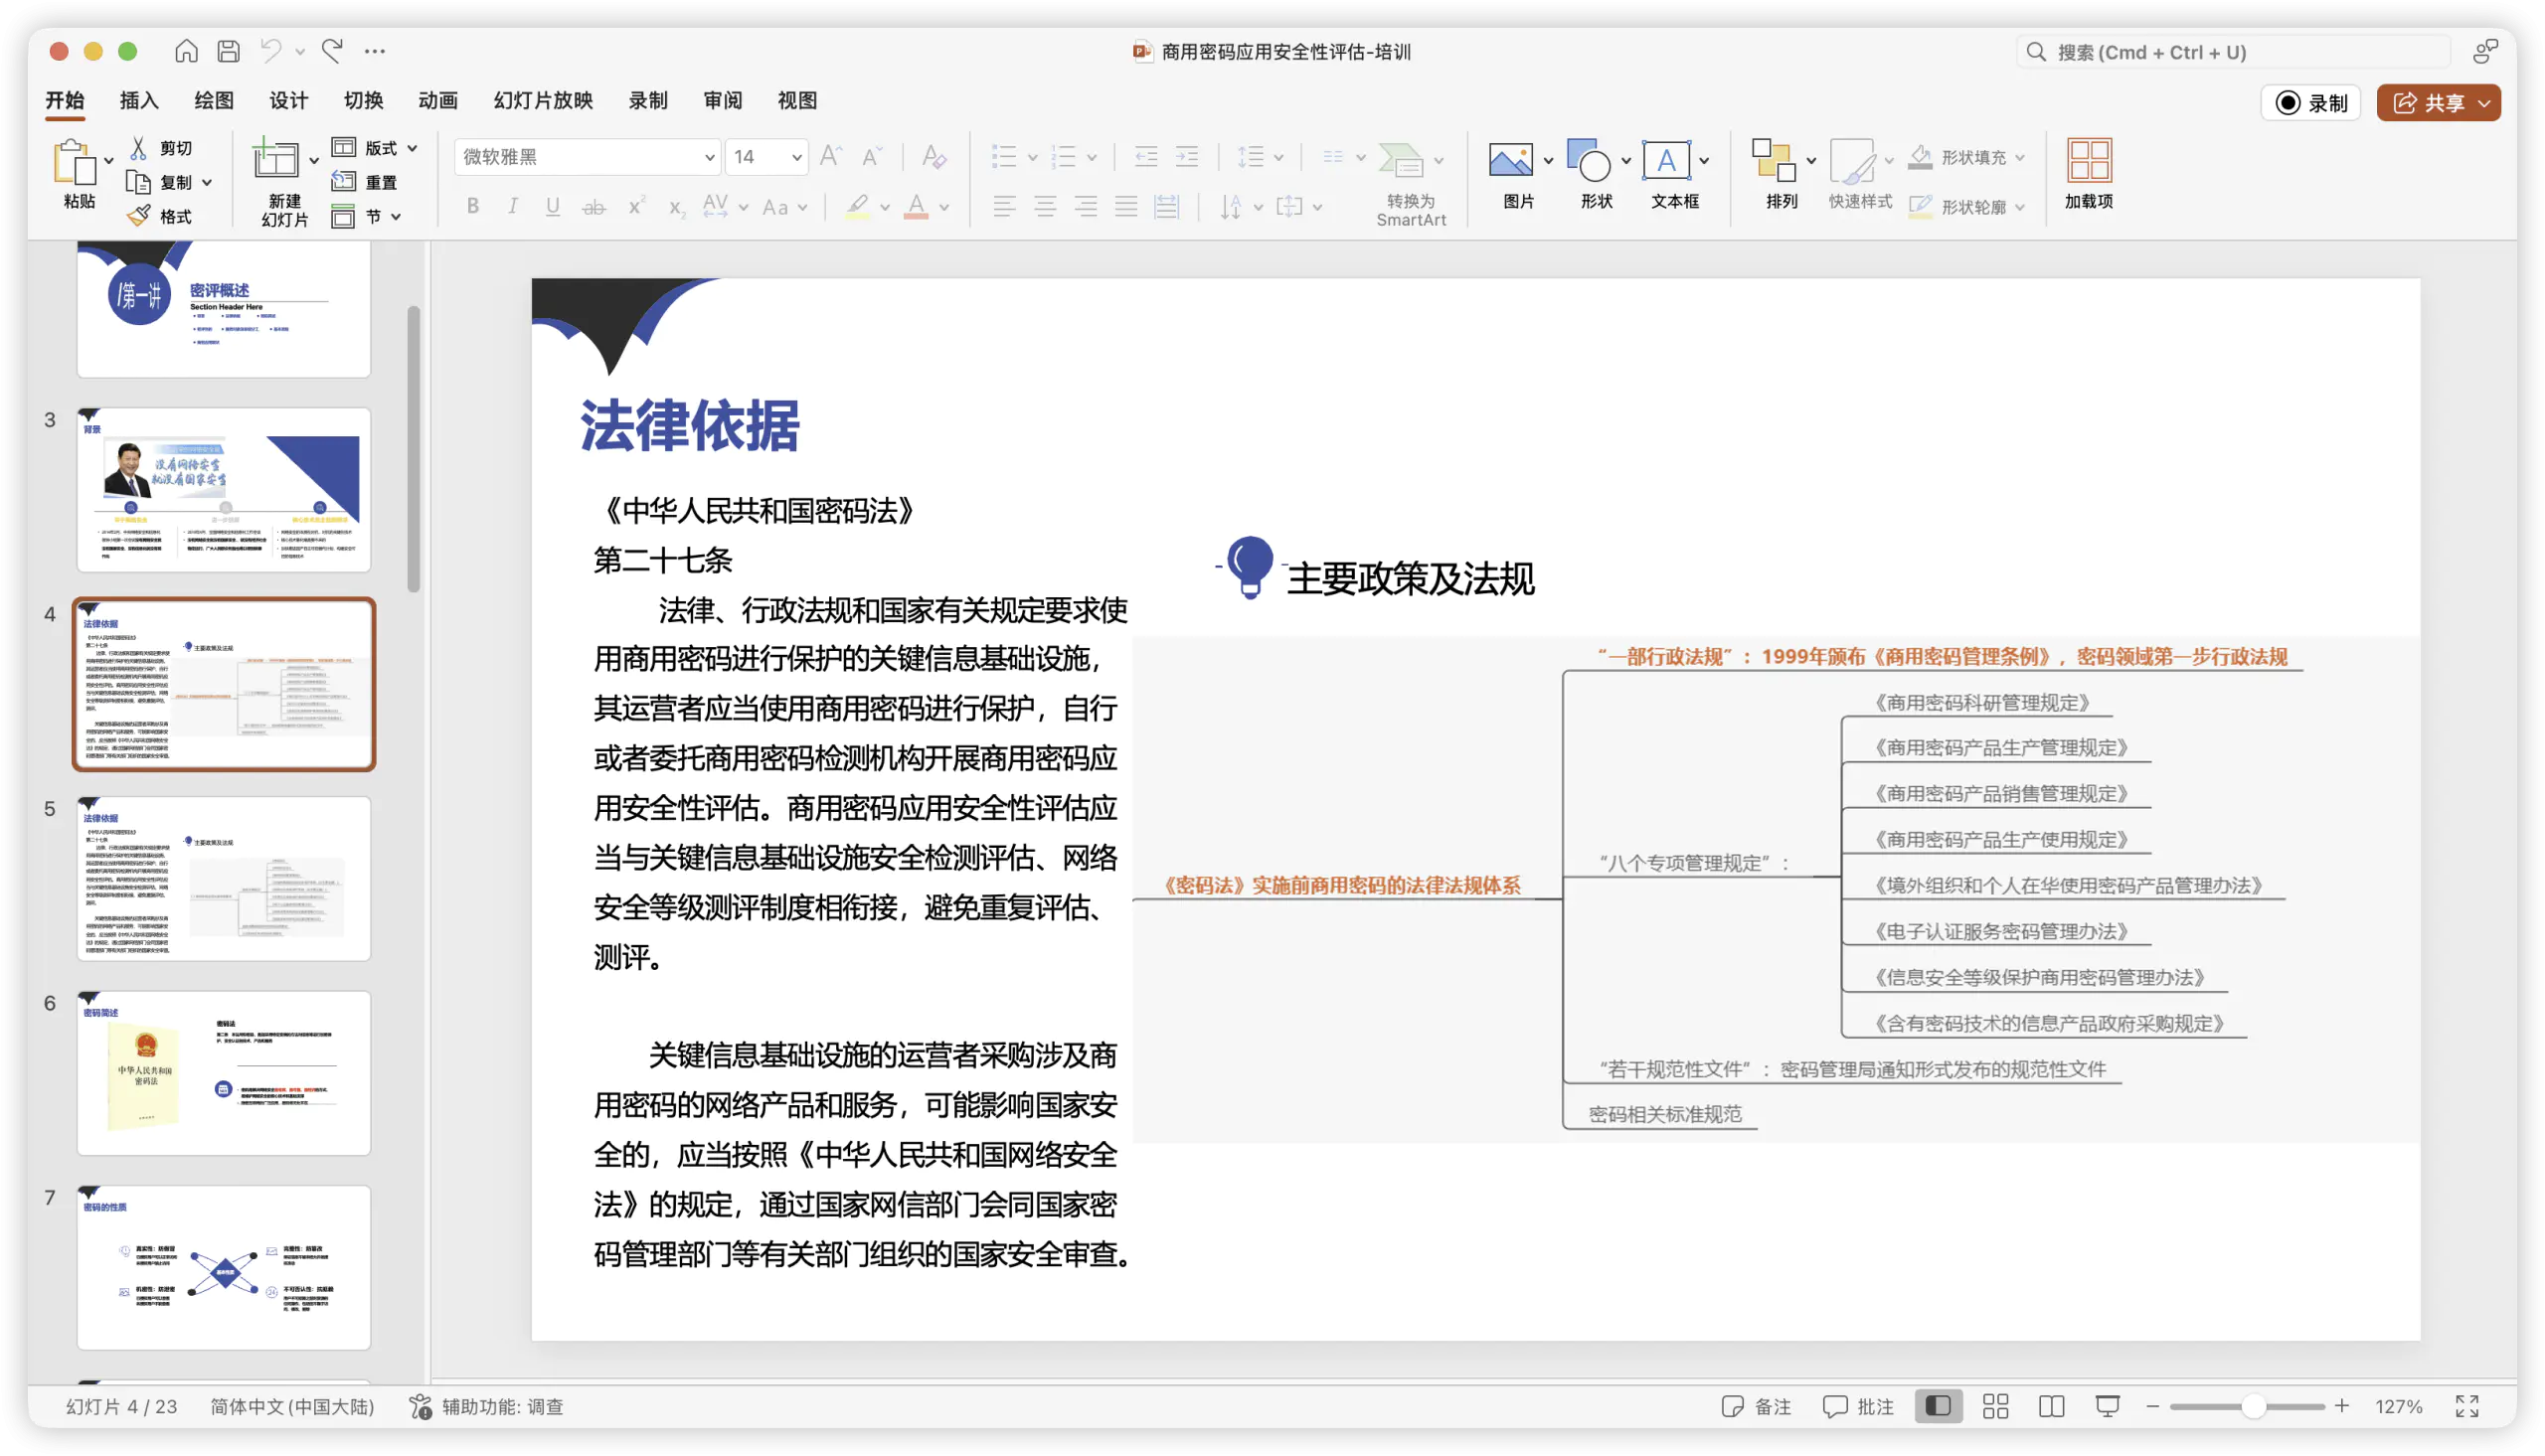Expand the 节 section dropdown

[x=396, y=216]
